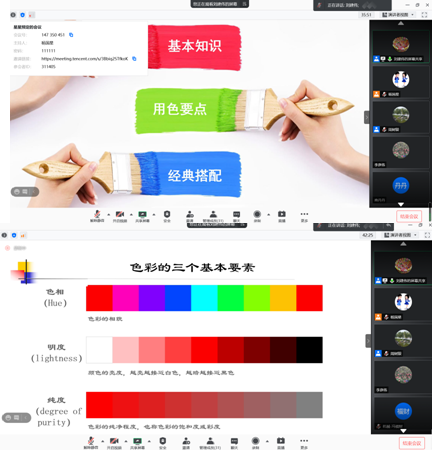The image size is (432, 450).
Task: Open the speaker view dropdown beside timer 35:51
Action: tap(398, 15)
